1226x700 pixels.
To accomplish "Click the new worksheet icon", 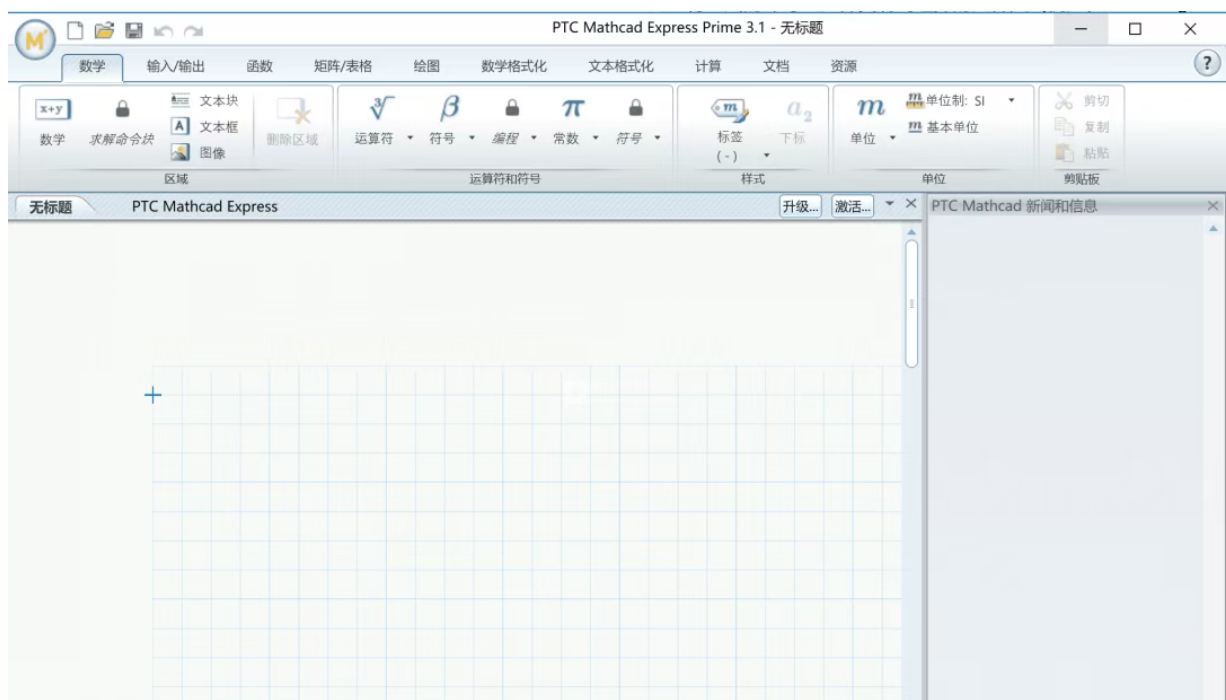I will 75,30.
